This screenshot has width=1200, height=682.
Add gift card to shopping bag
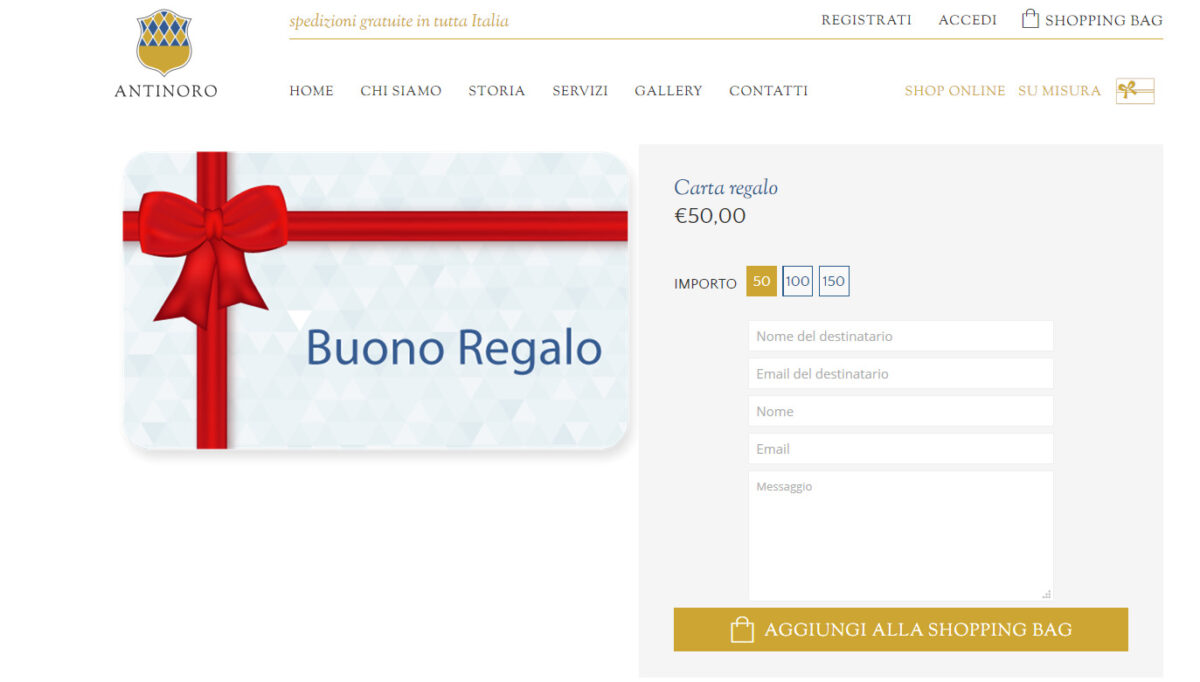(901, 630)
